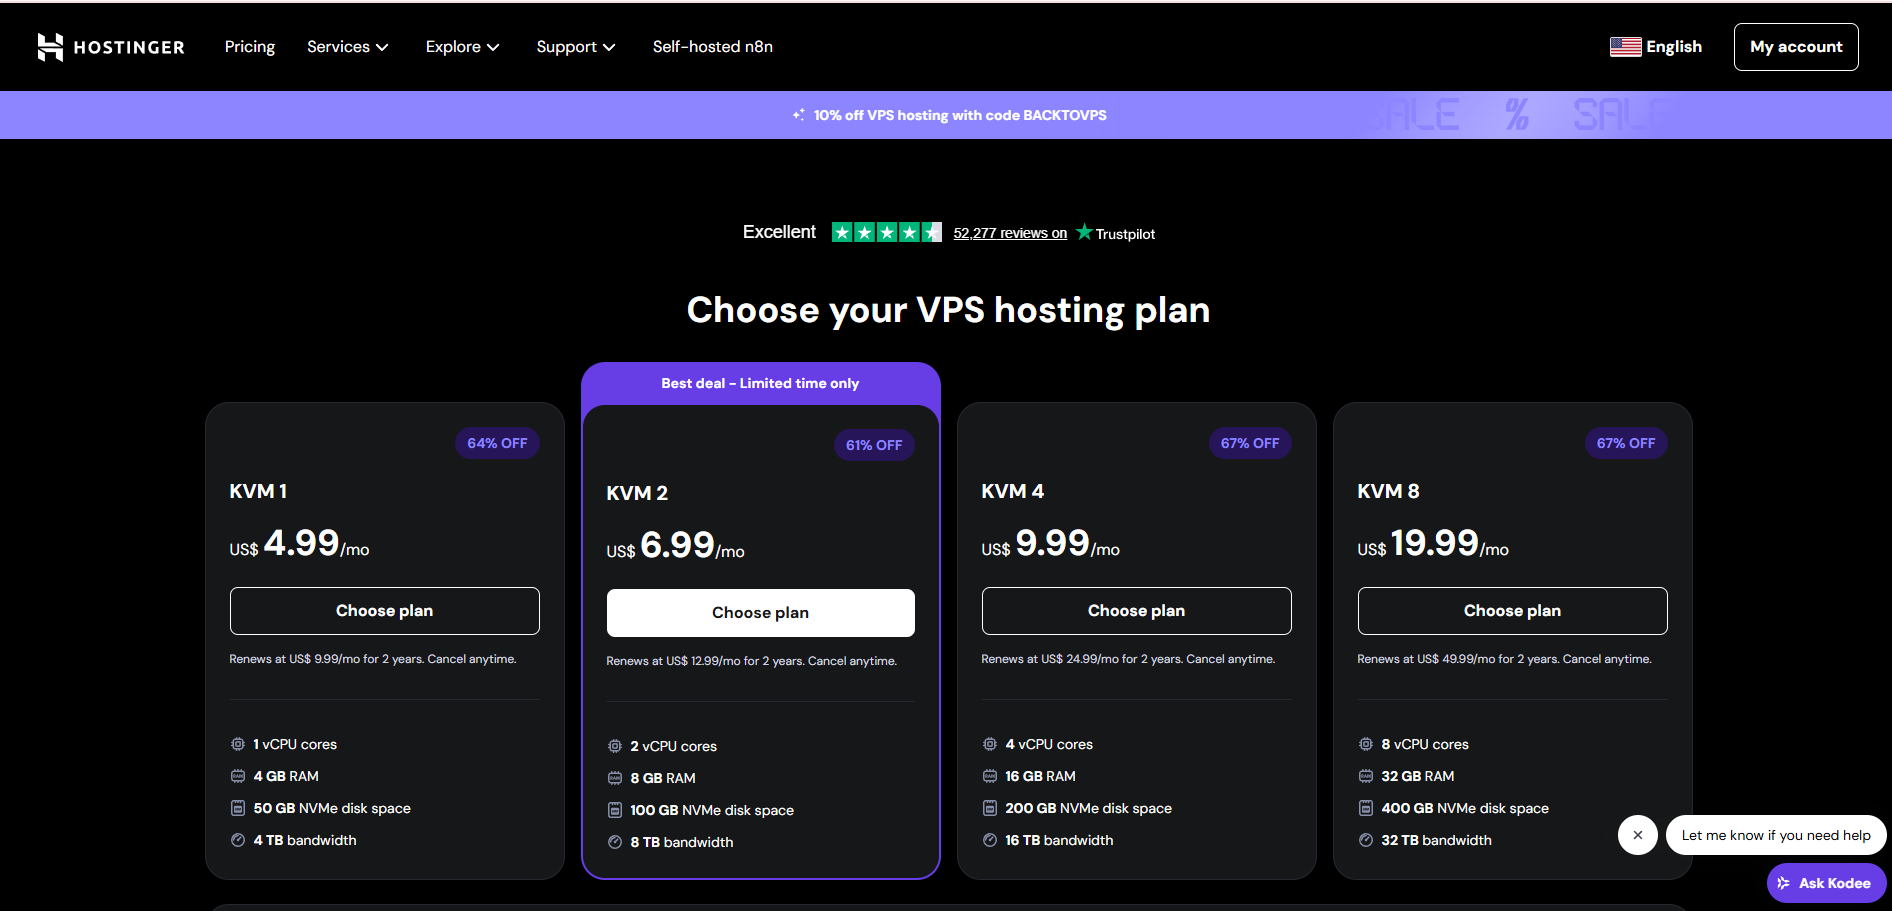This screenshot has width=1892, height=911.
Task: Click the BACKTOVPS promo banner
Action: [x=959, y=115]
